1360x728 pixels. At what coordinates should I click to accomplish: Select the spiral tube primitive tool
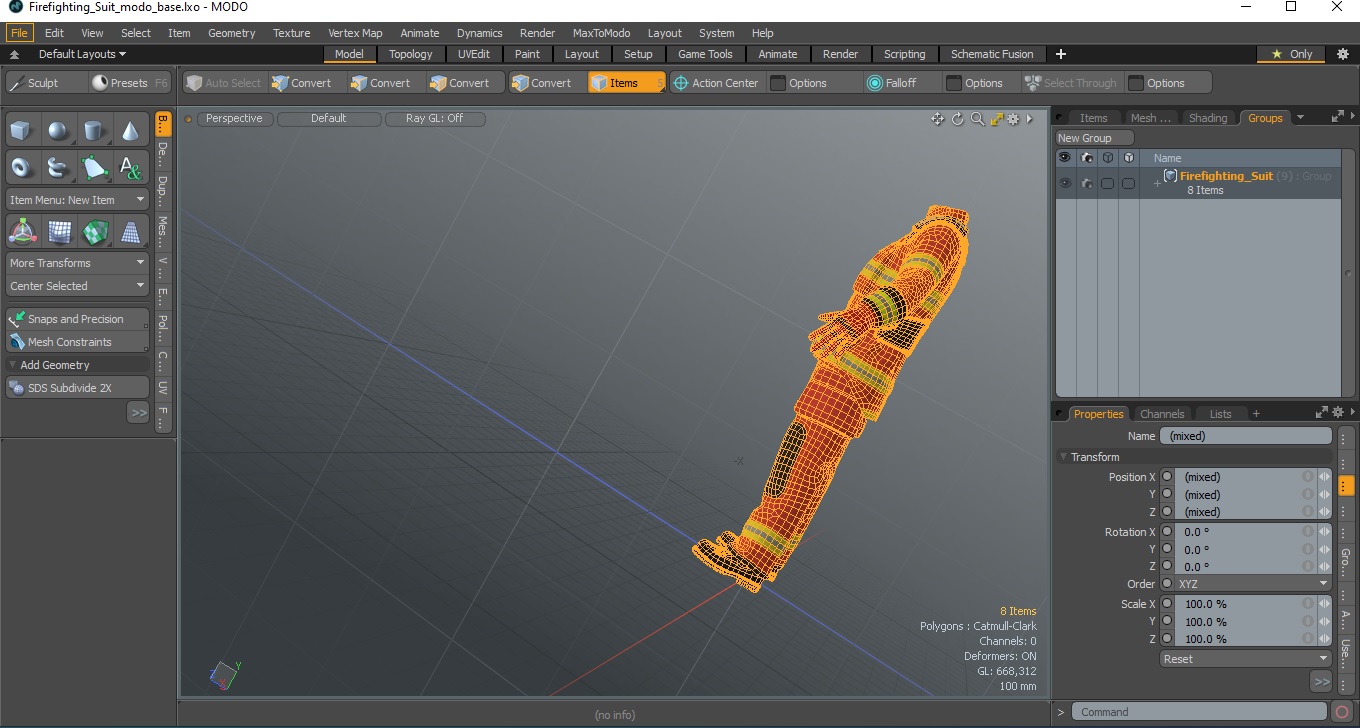(59, 167)
